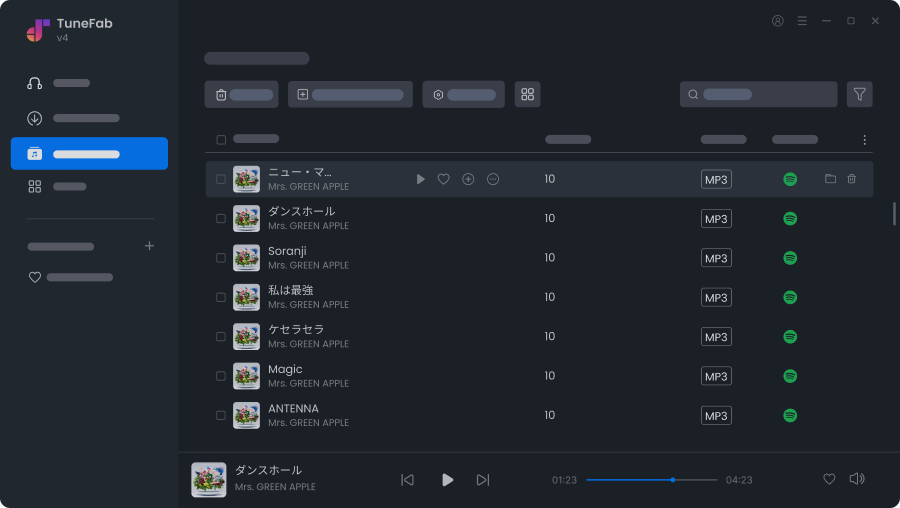
Task: Click the filter funnel icon
Action: (x=859, y=94)
